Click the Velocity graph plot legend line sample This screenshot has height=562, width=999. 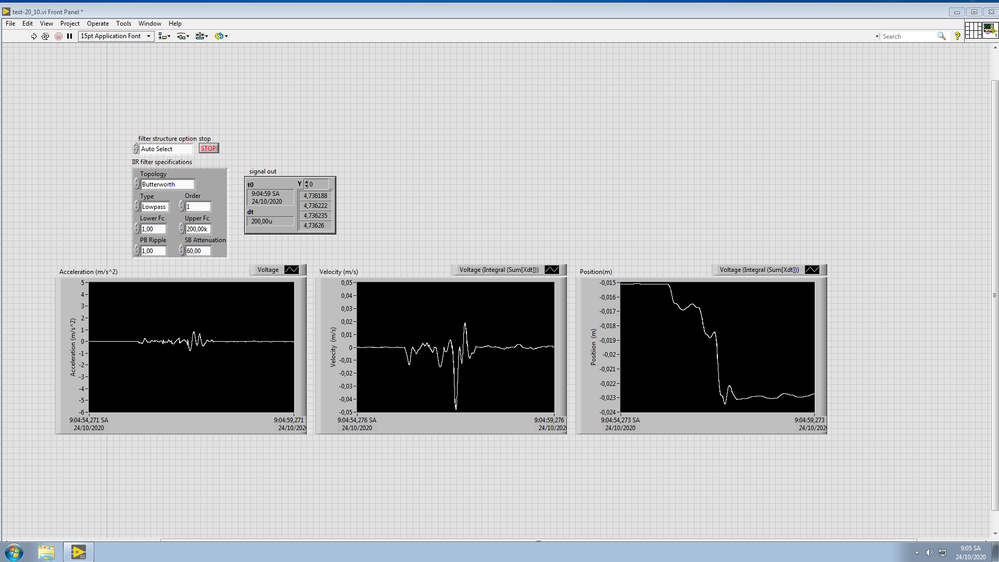[x=552, y=270]
